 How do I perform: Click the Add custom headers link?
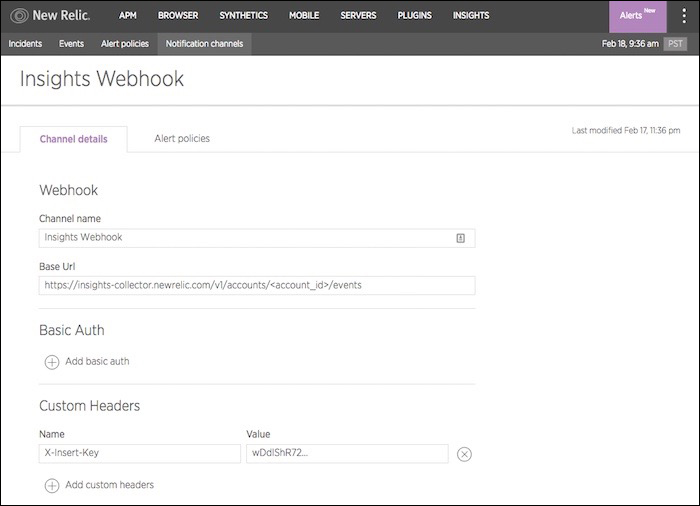(x=109, y=485)
